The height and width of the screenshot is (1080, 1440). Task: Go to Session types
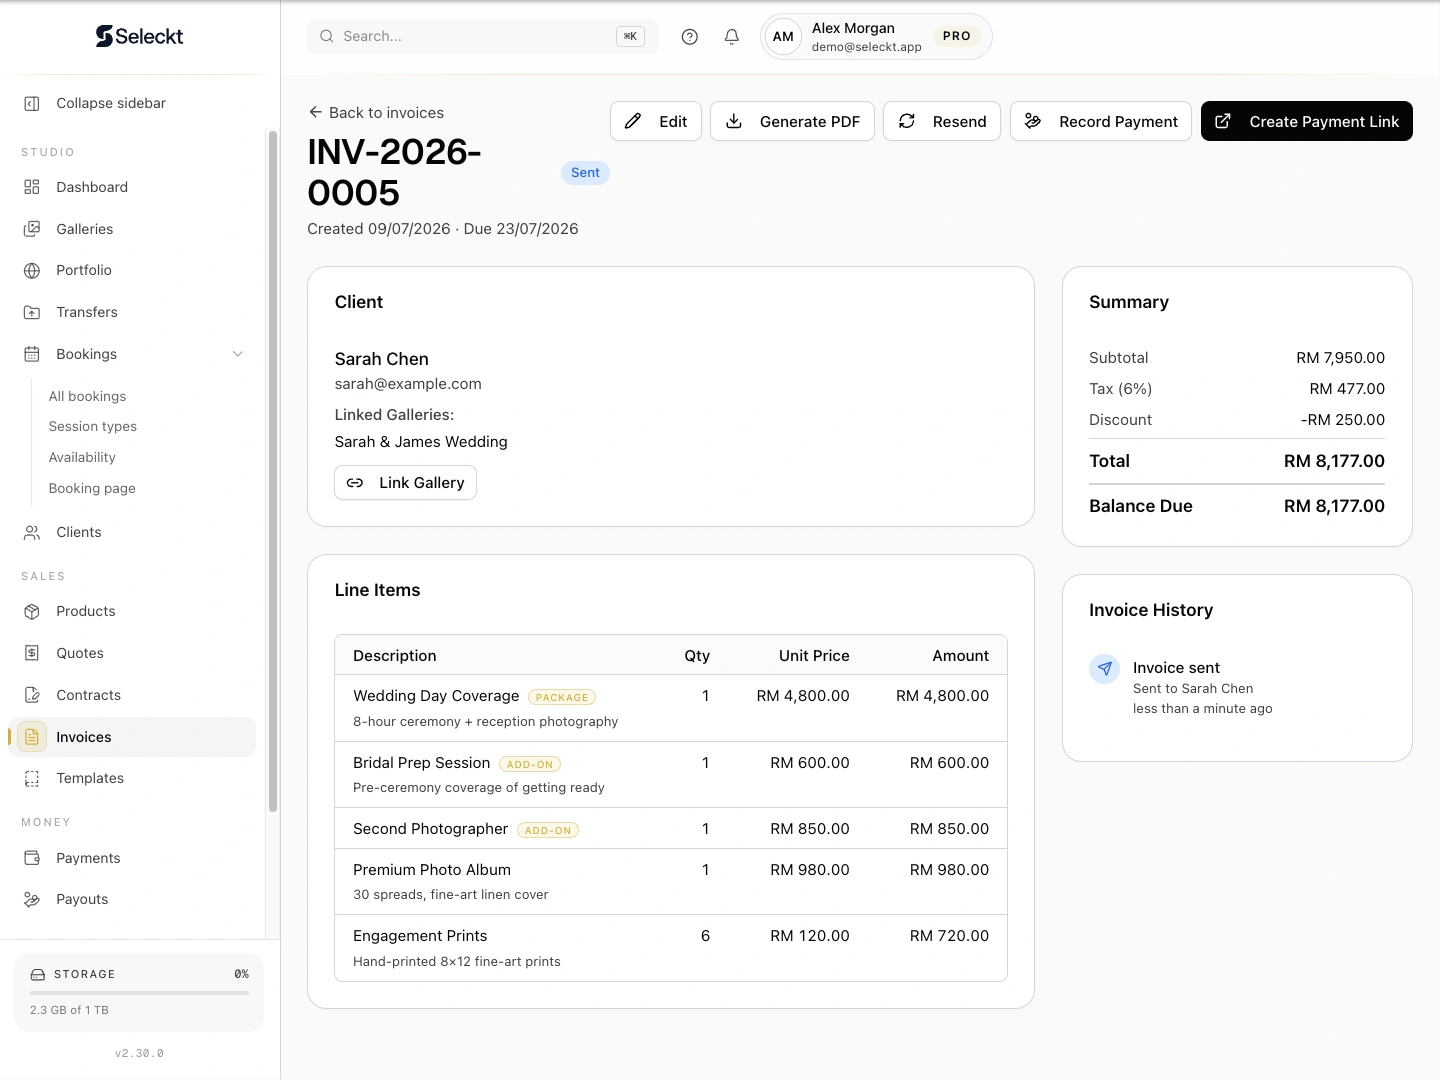pyautogui.click(x=93, y=426)
